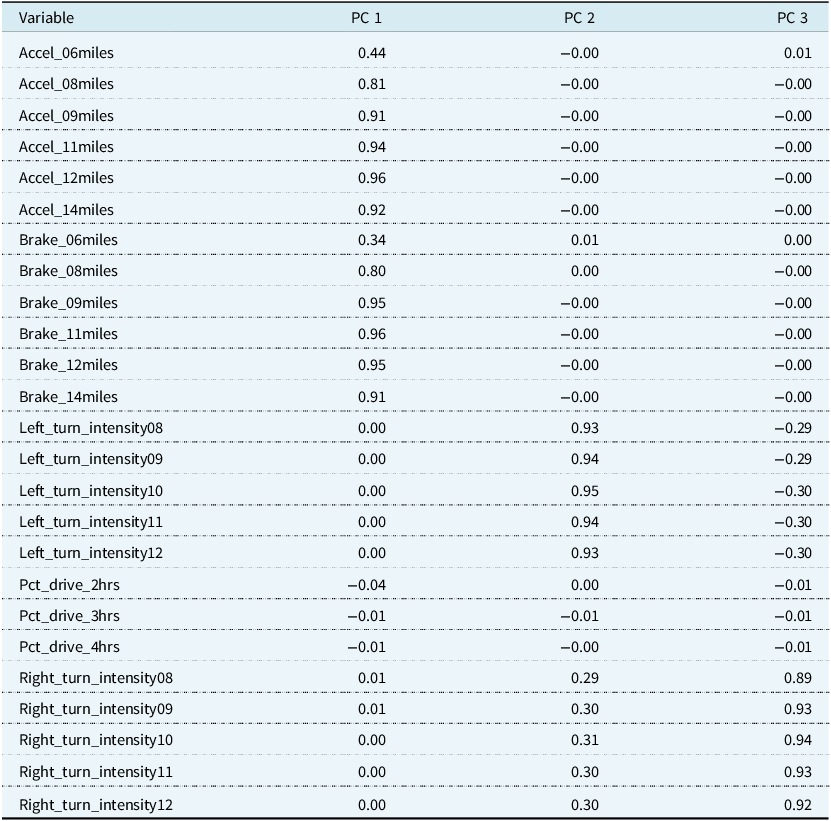This screenshot has width=831, height=821.
Task: Click the 0.92 value for Accel_14miles
Action: coord(372,210)
